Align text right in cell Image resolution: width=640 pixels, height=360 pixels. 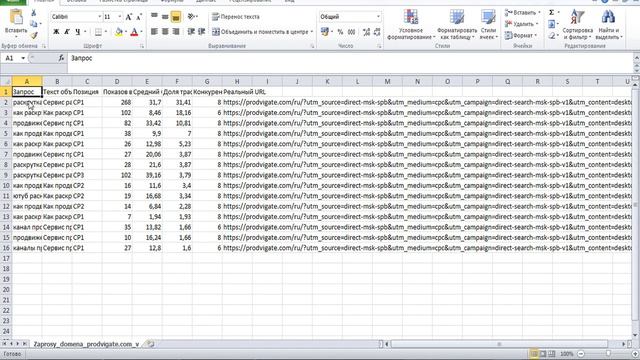coord(176,32)
